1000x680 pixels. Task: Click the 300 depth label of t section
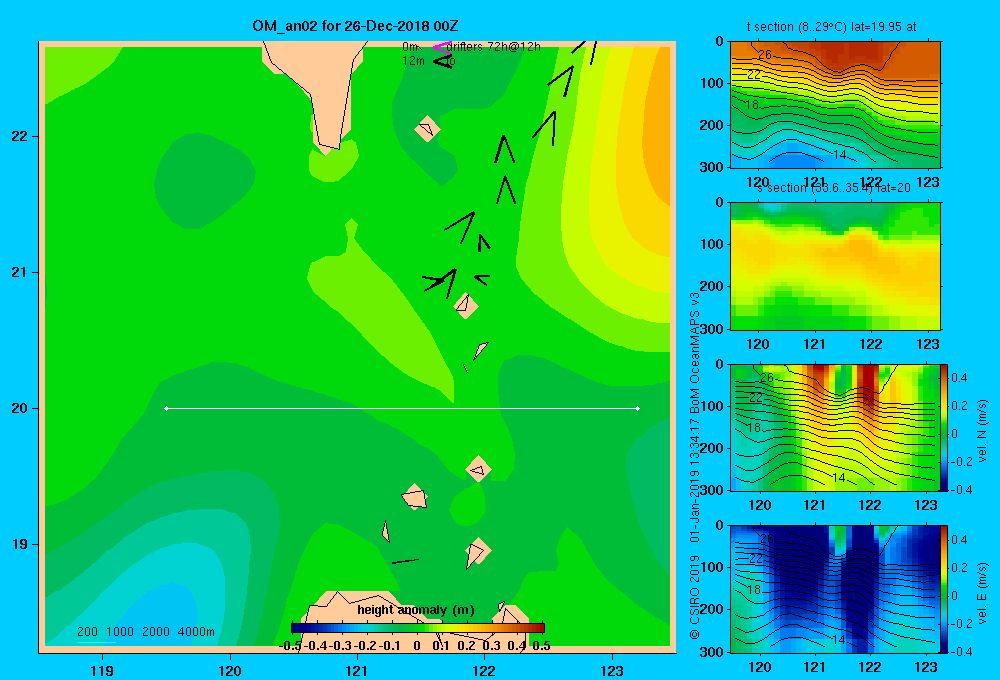[x=711, y=166]
